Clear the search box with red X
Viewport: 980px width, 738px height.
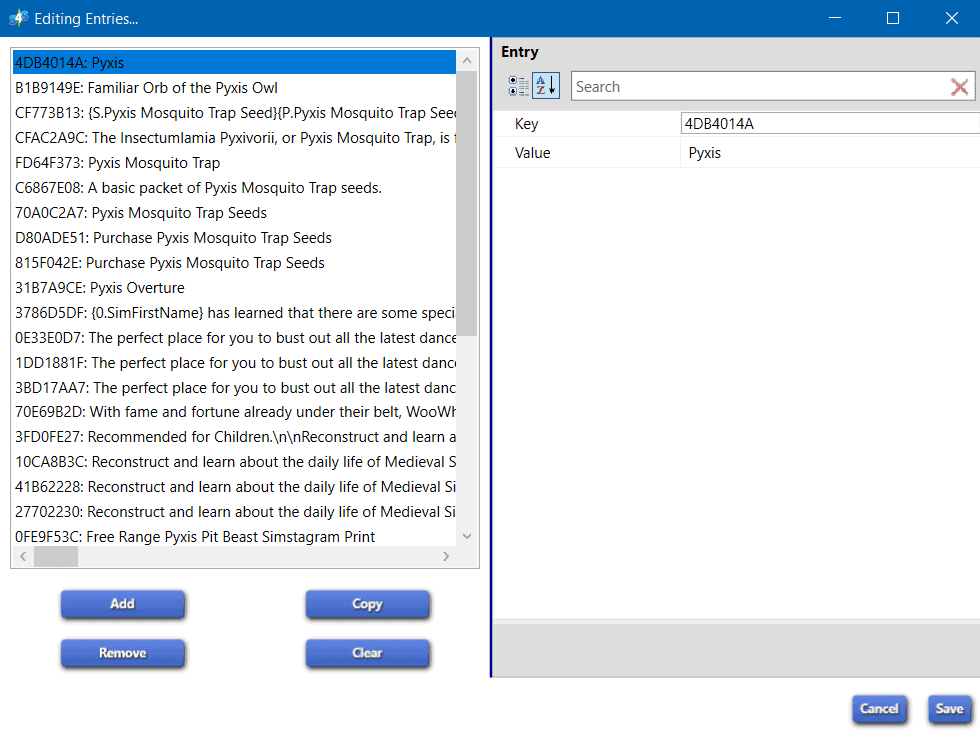pyautogui.click(x=959, y=87)
